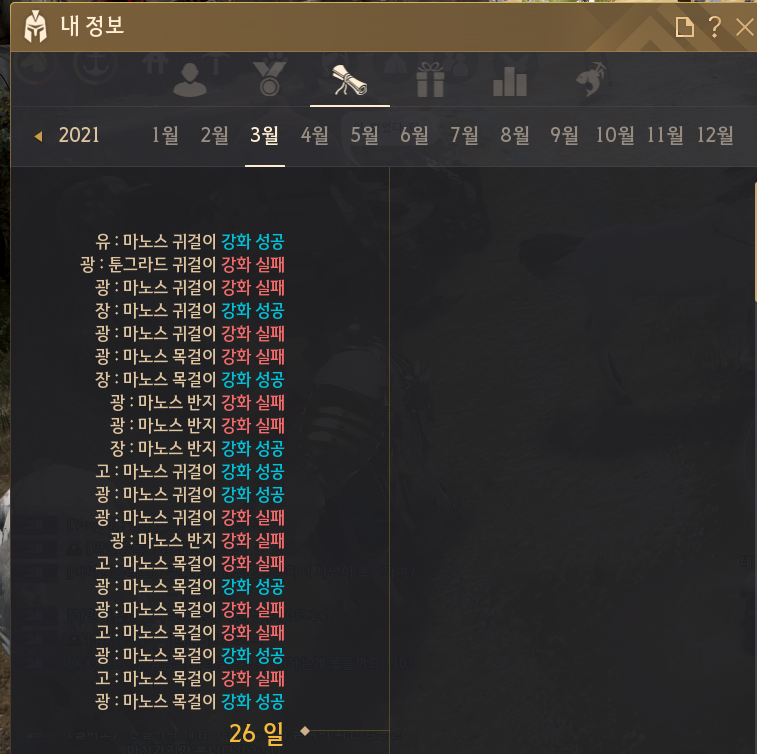
Task: Close the 내 정보 window
Action: coord(744,27)
